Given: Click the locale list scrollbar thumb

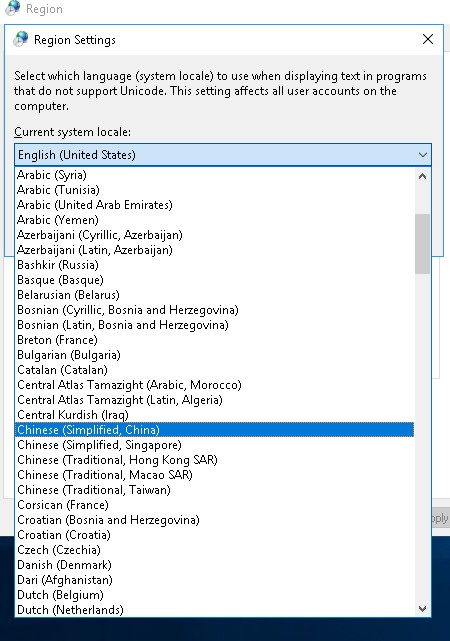Looking at the screenshot, I should pos(423,244).
